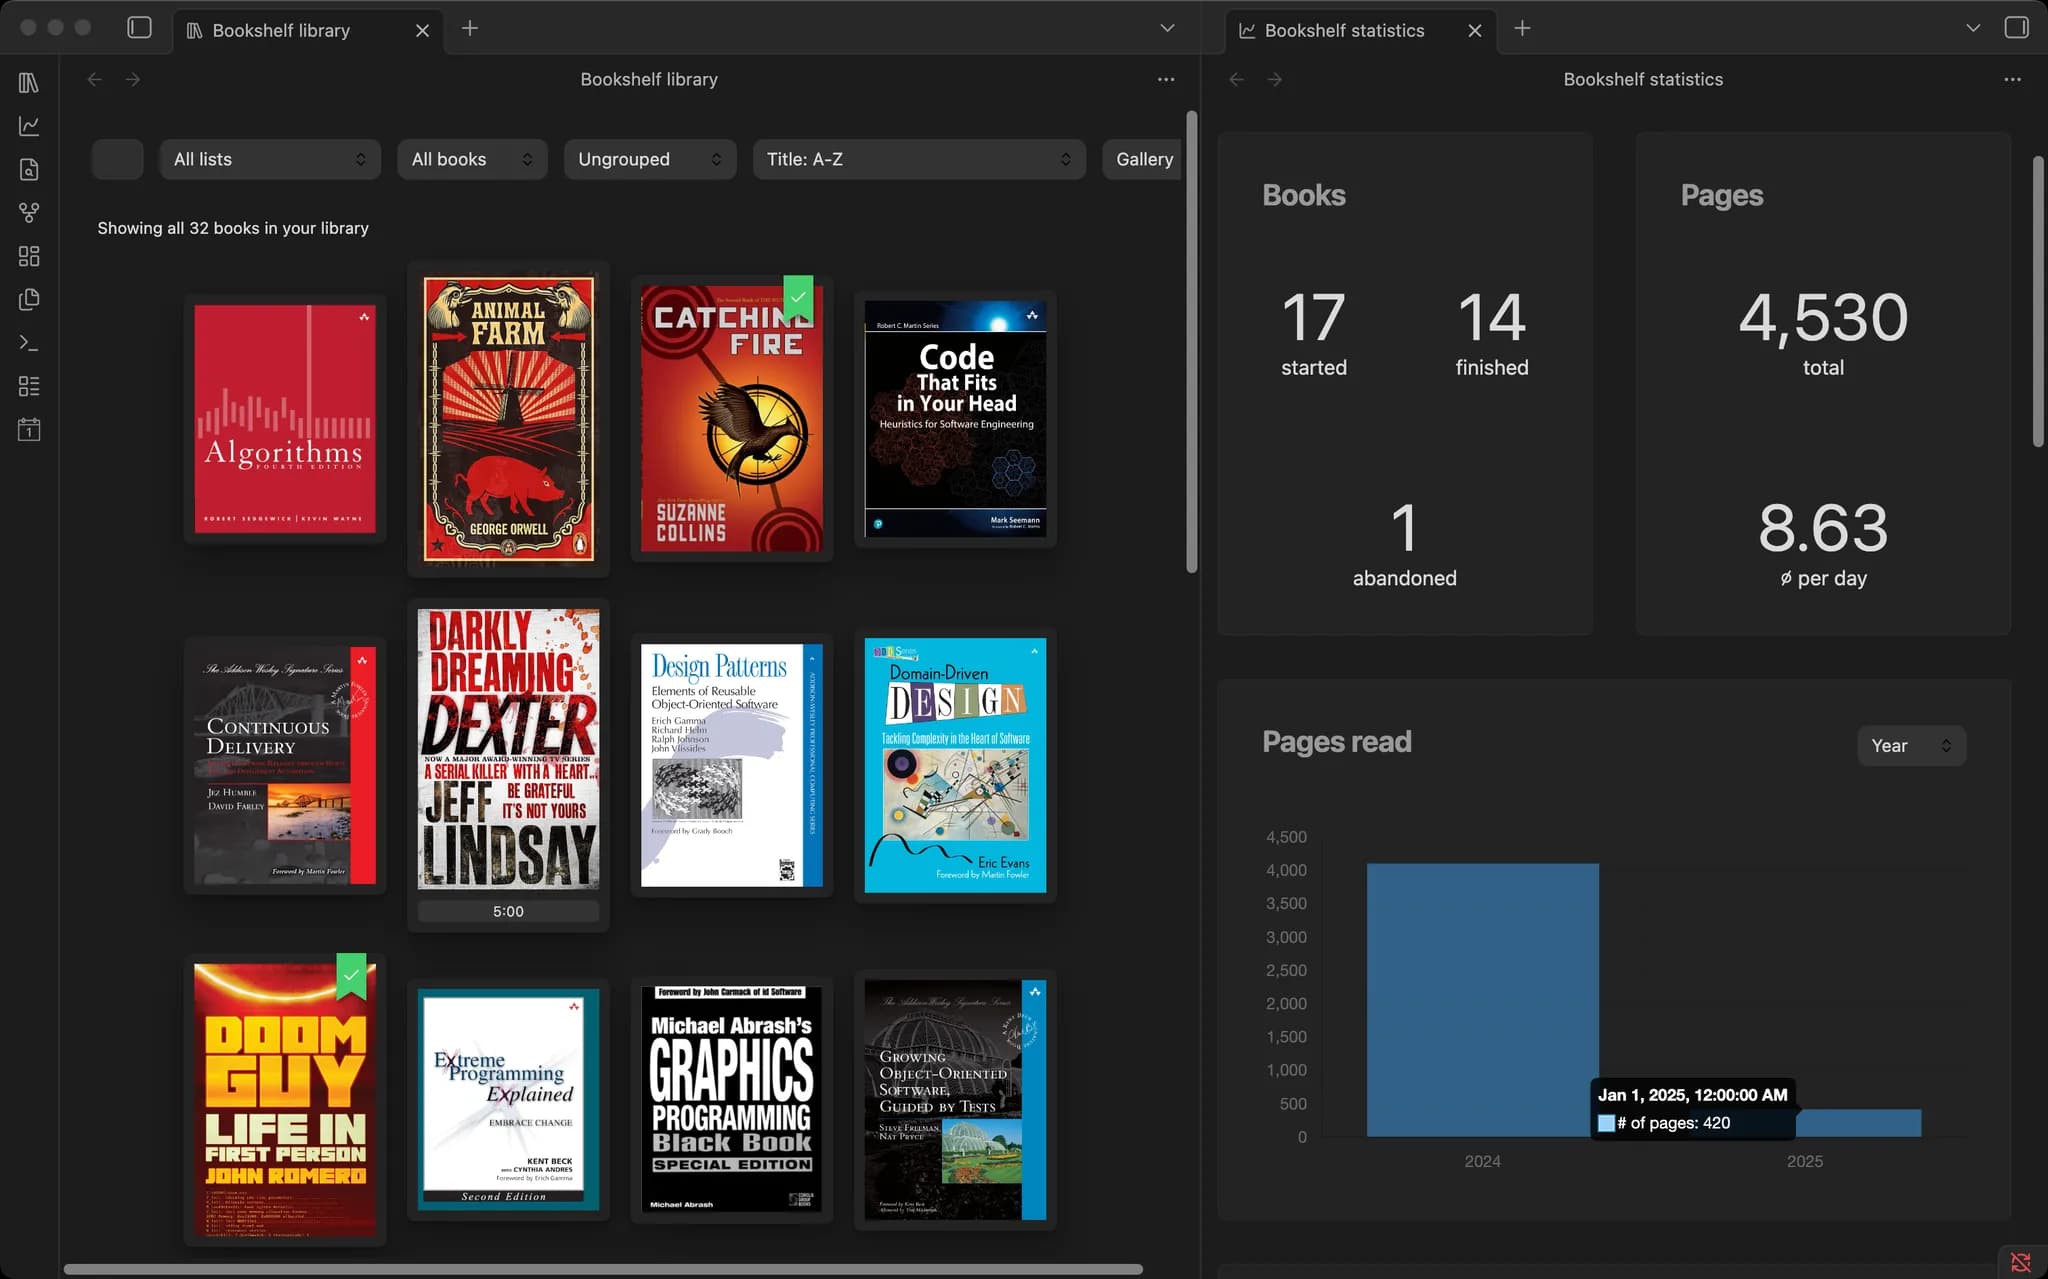2048x1279 pixels.
Task: Click the '17' started books value
Action: 1313,318
